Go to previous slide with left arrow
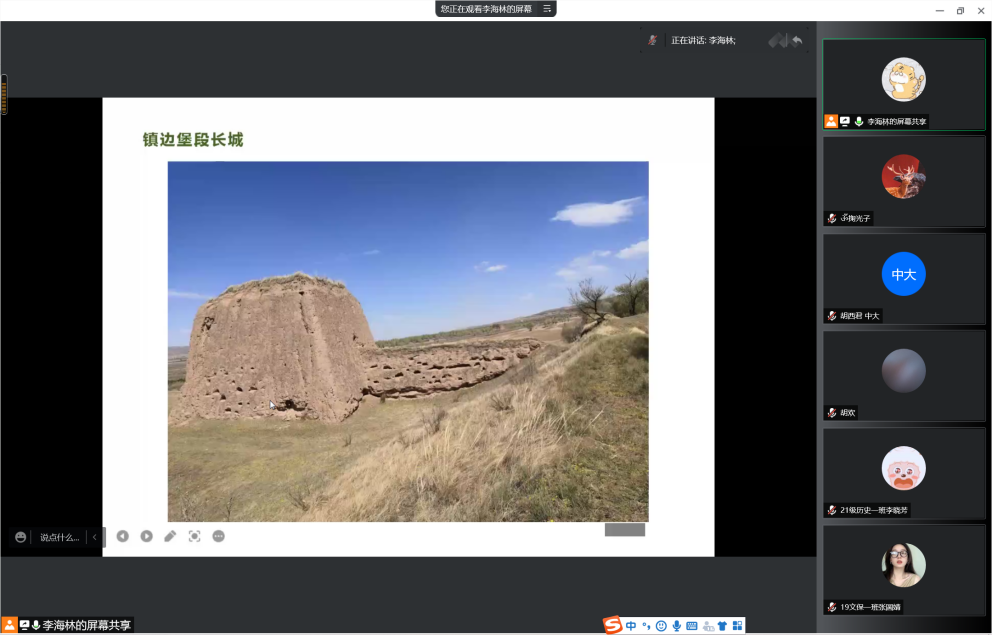992x635 pixels. (122, 536)
